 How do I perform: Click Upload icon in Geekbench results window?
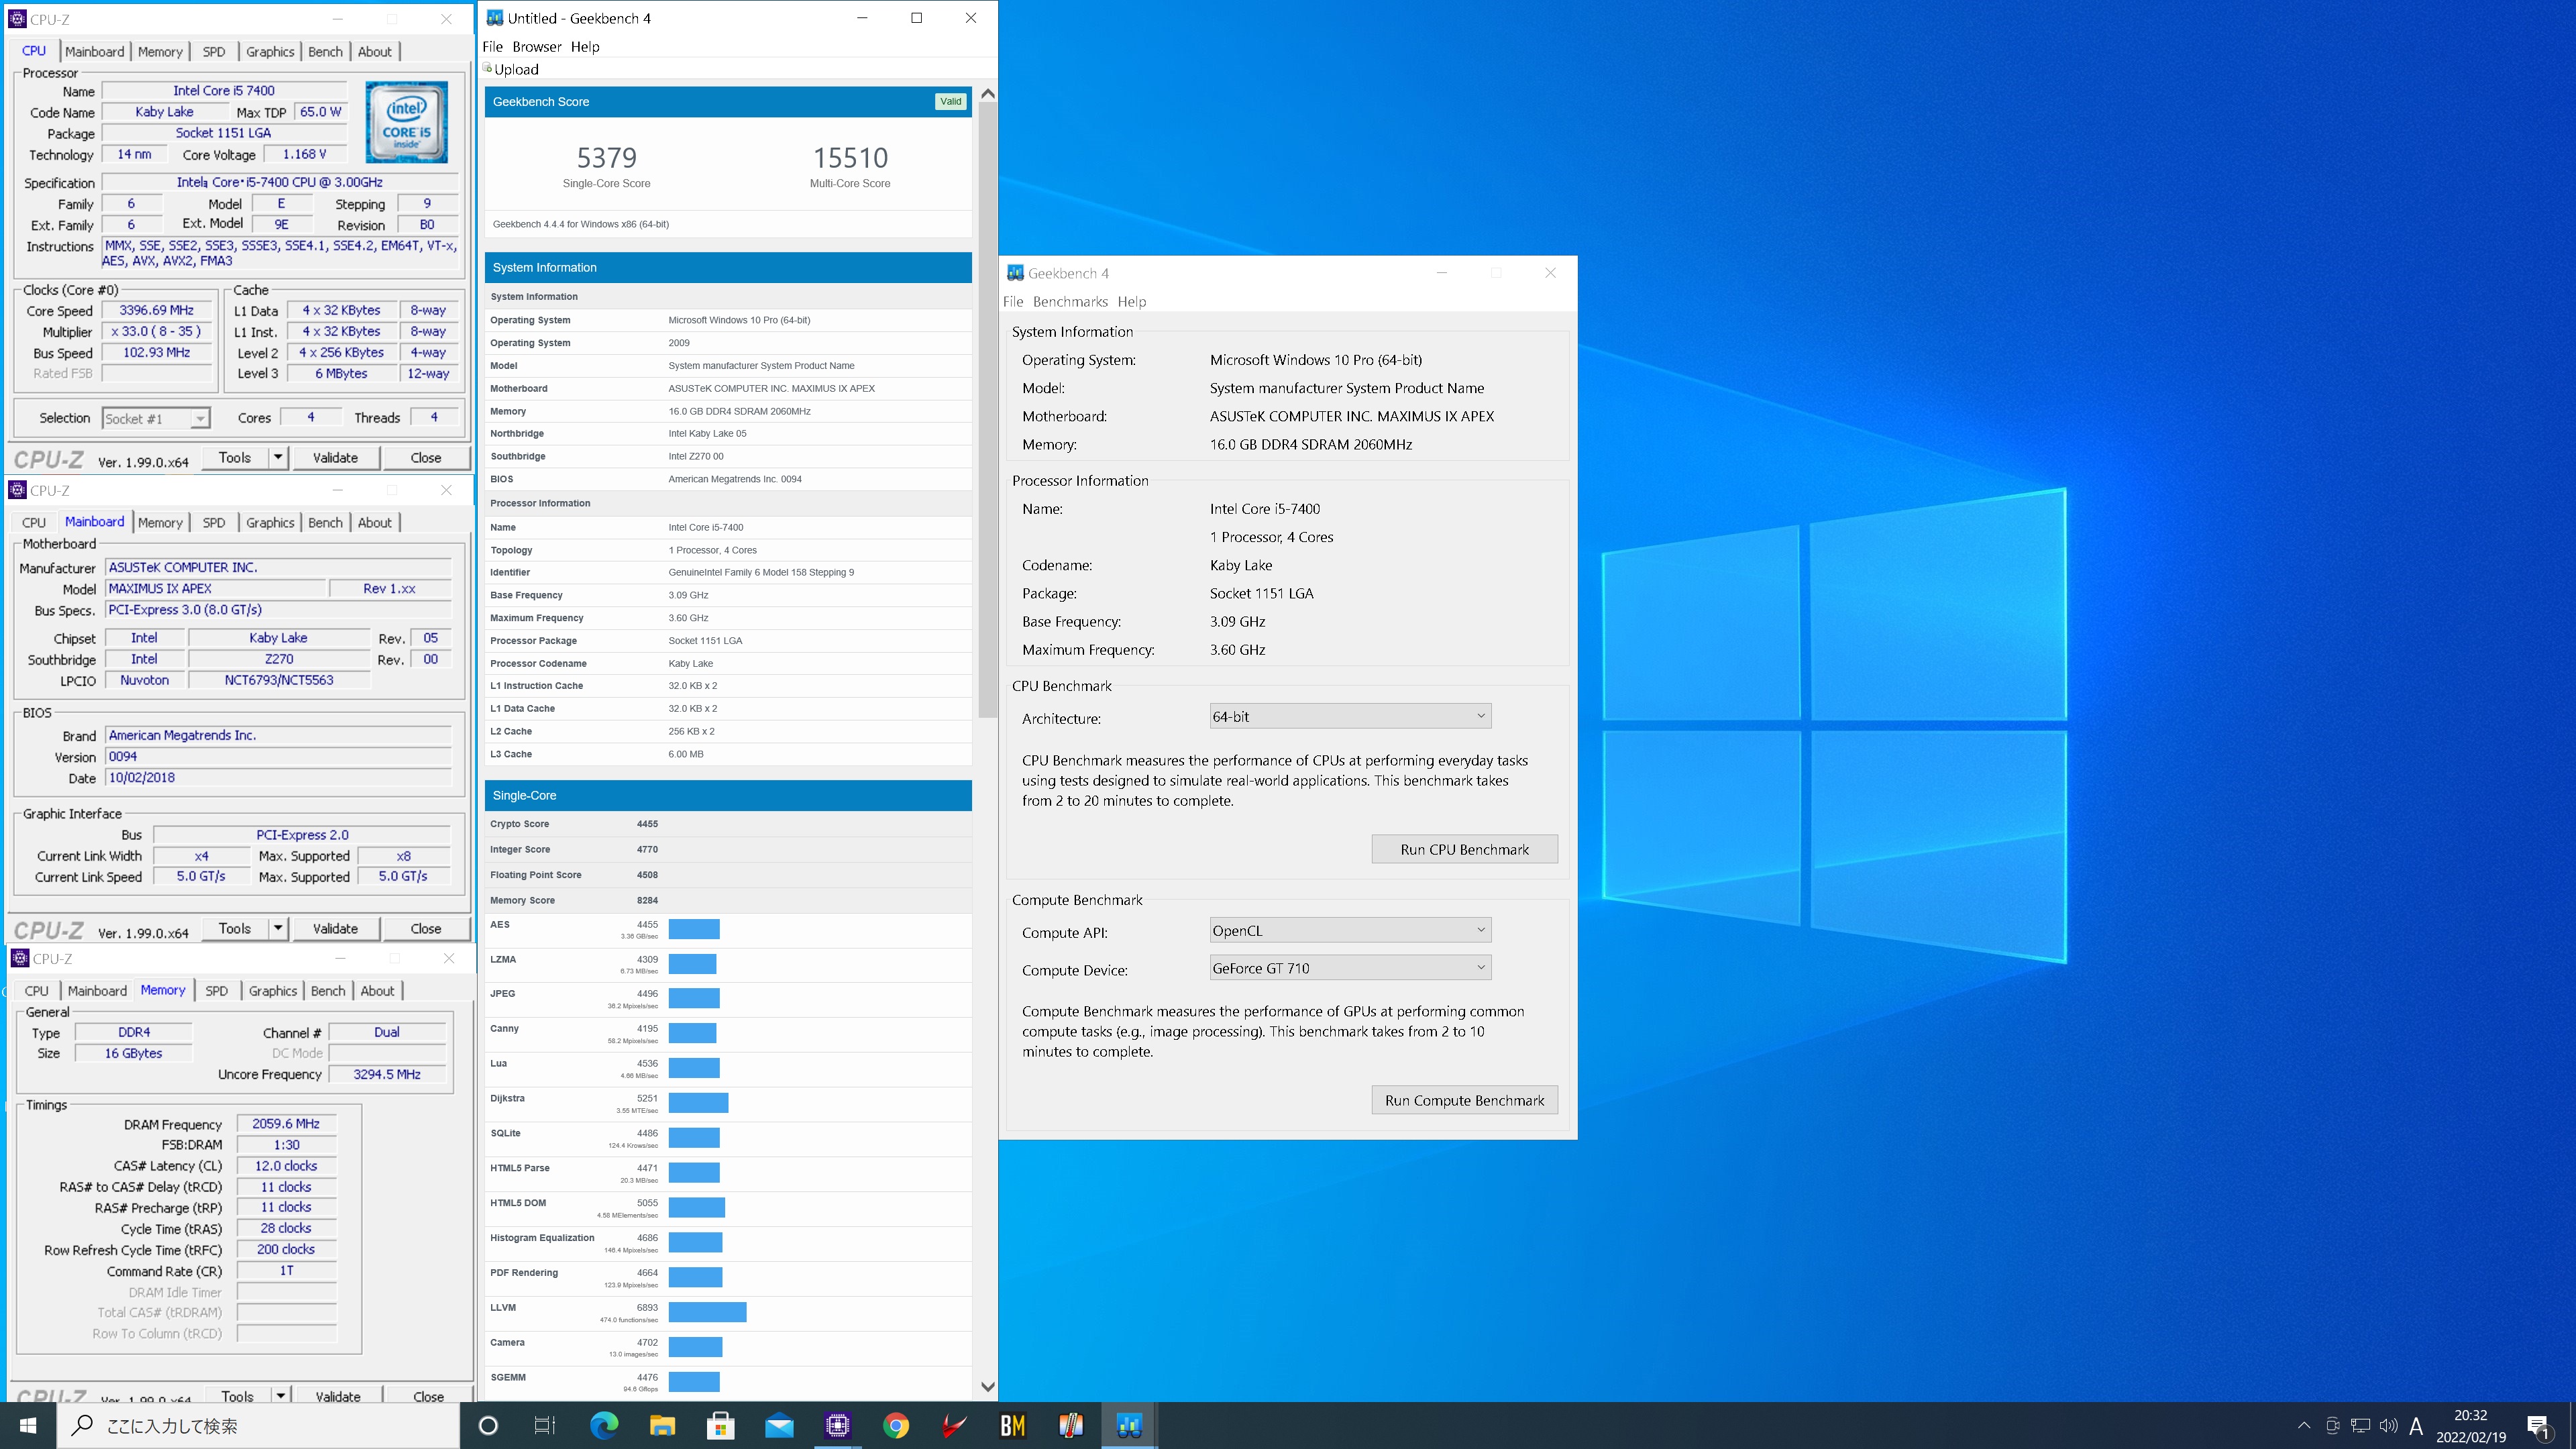click(488, 68)
